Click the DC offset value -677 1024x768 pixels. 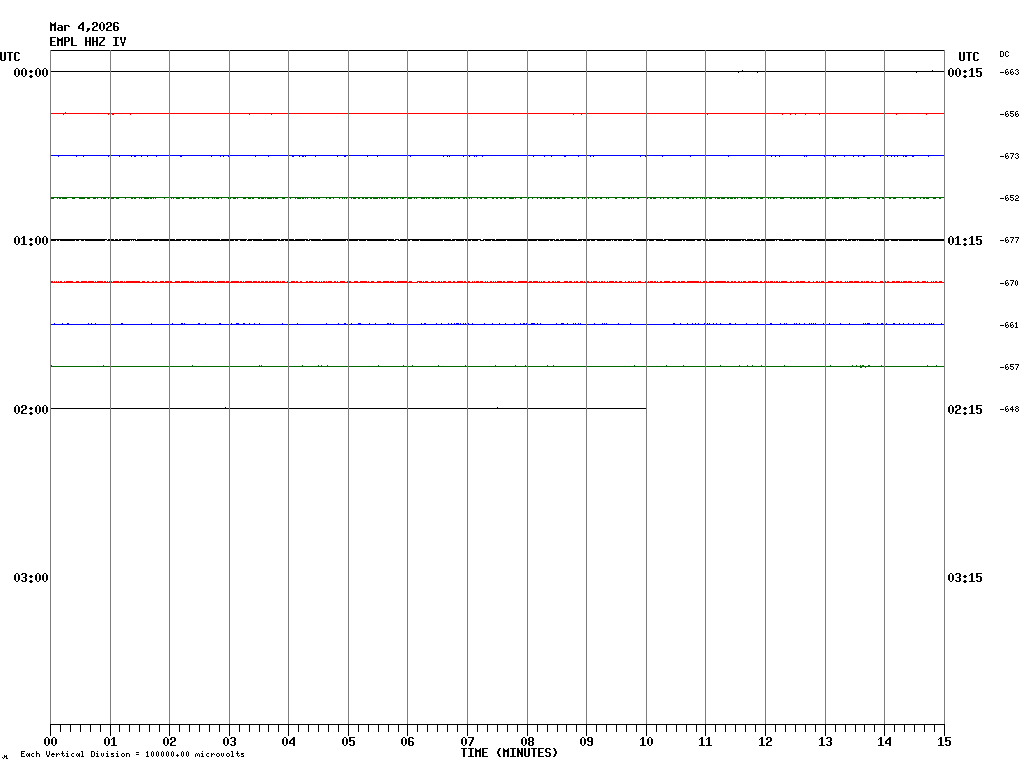pos(1009,241)
